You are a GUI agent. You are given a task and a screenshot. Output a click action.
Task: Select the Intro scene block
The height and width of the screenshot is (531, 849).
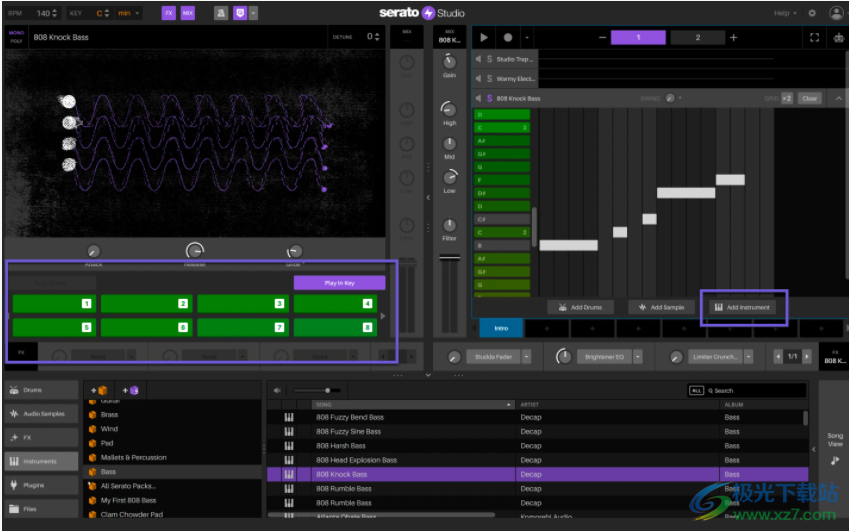(501, 328)
